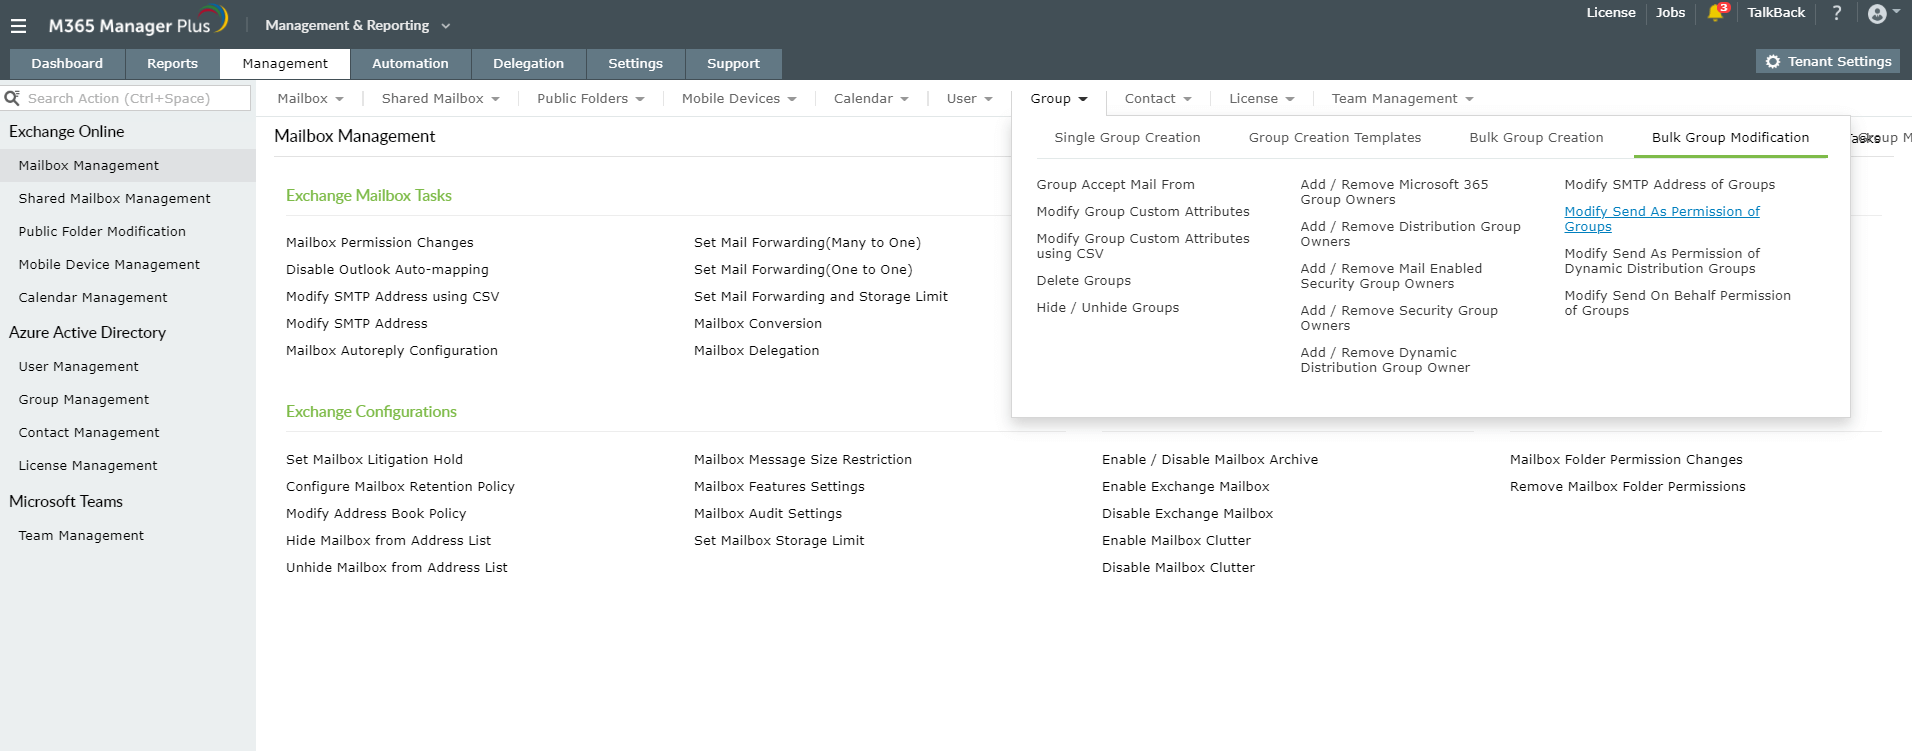Select Mailbox Management in sidebar
The height and width of the screenshot is (751, 1912).
[x=128, y=166]
